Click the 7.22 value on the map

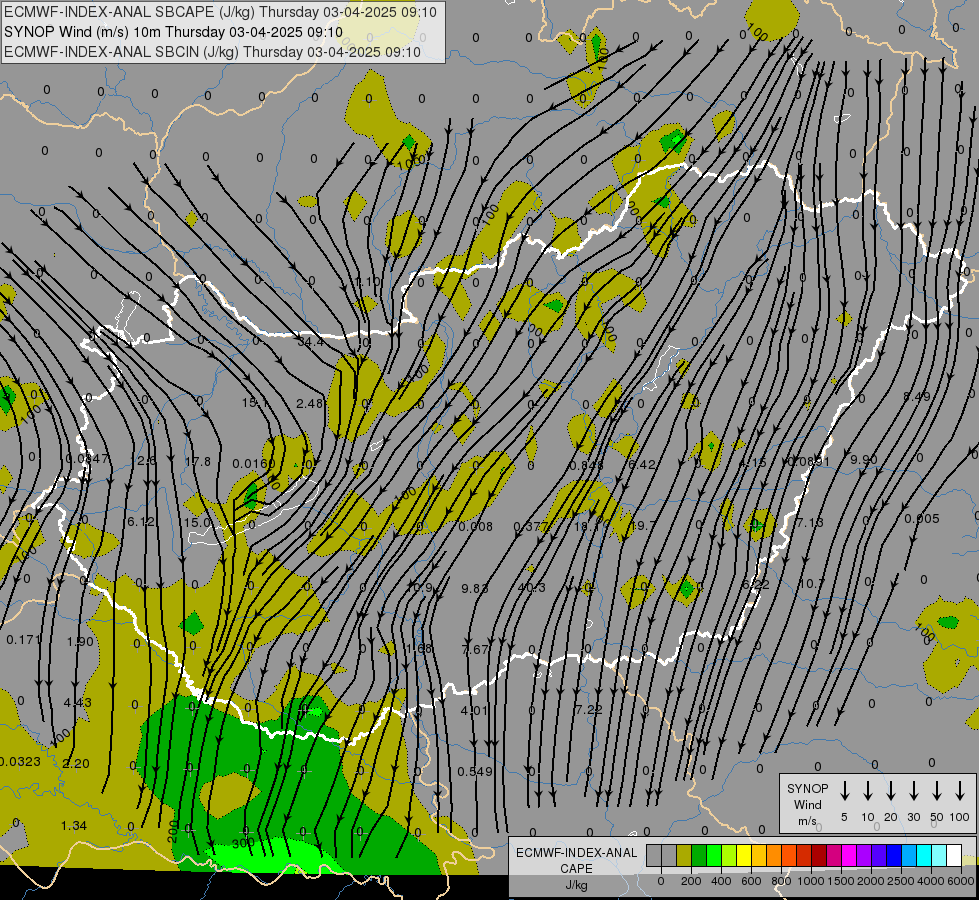point(588,710)
